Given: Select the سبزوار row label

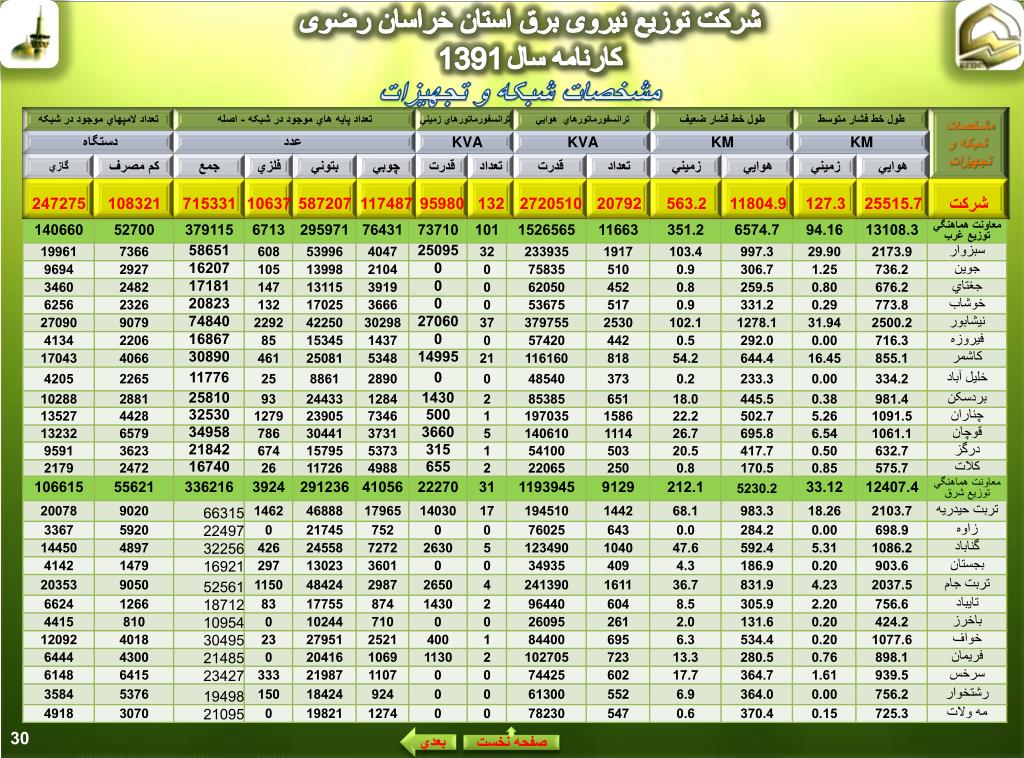Looking at the screenshot, I should [967, 251].
